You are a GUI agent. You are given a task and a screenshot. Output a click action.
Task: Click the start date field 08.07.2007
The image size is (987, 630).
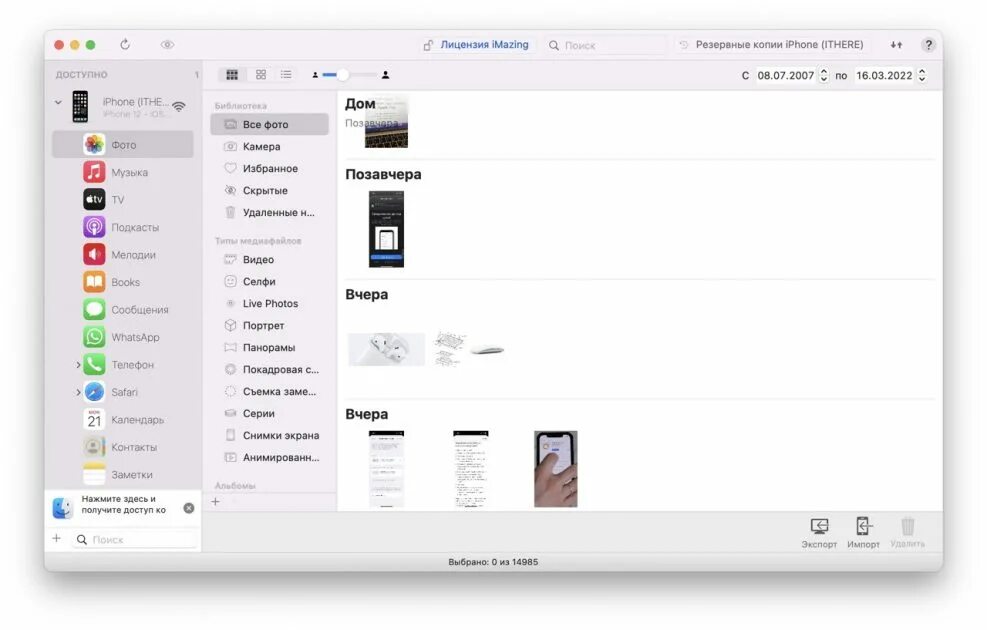point(786,76)
